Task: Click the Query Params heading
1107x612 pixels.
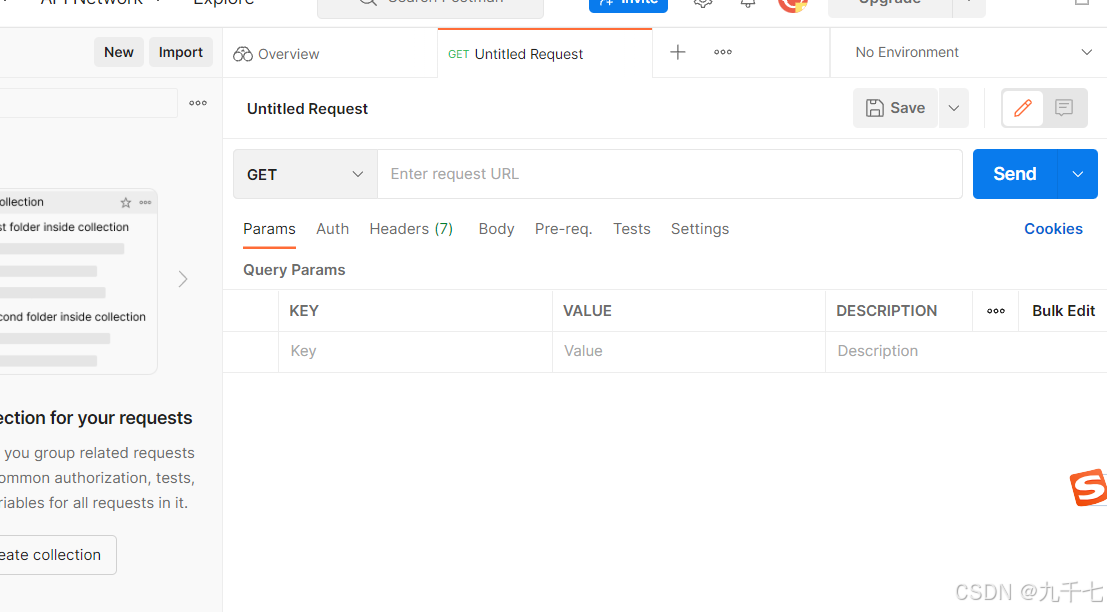Action: [x=294, y=270]
